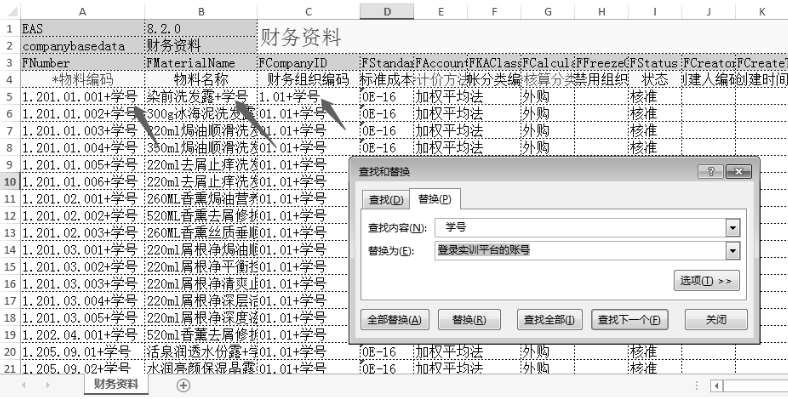Go to previous sheet with left arrow
This screenshot has height=399, width=788.
pyautogui.click(x=23, y=385)
